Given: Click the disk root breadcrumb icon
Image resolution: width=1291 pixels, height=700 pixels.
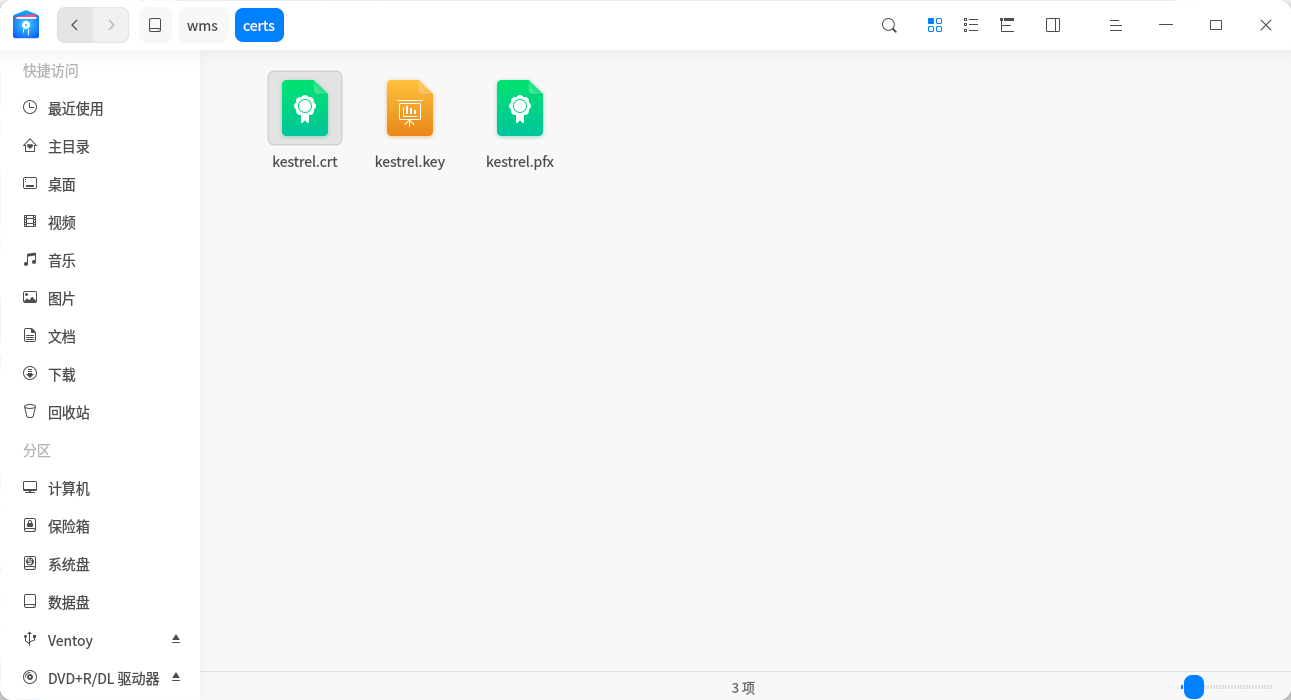Looking at the screenshot, I should coord(155,25).
